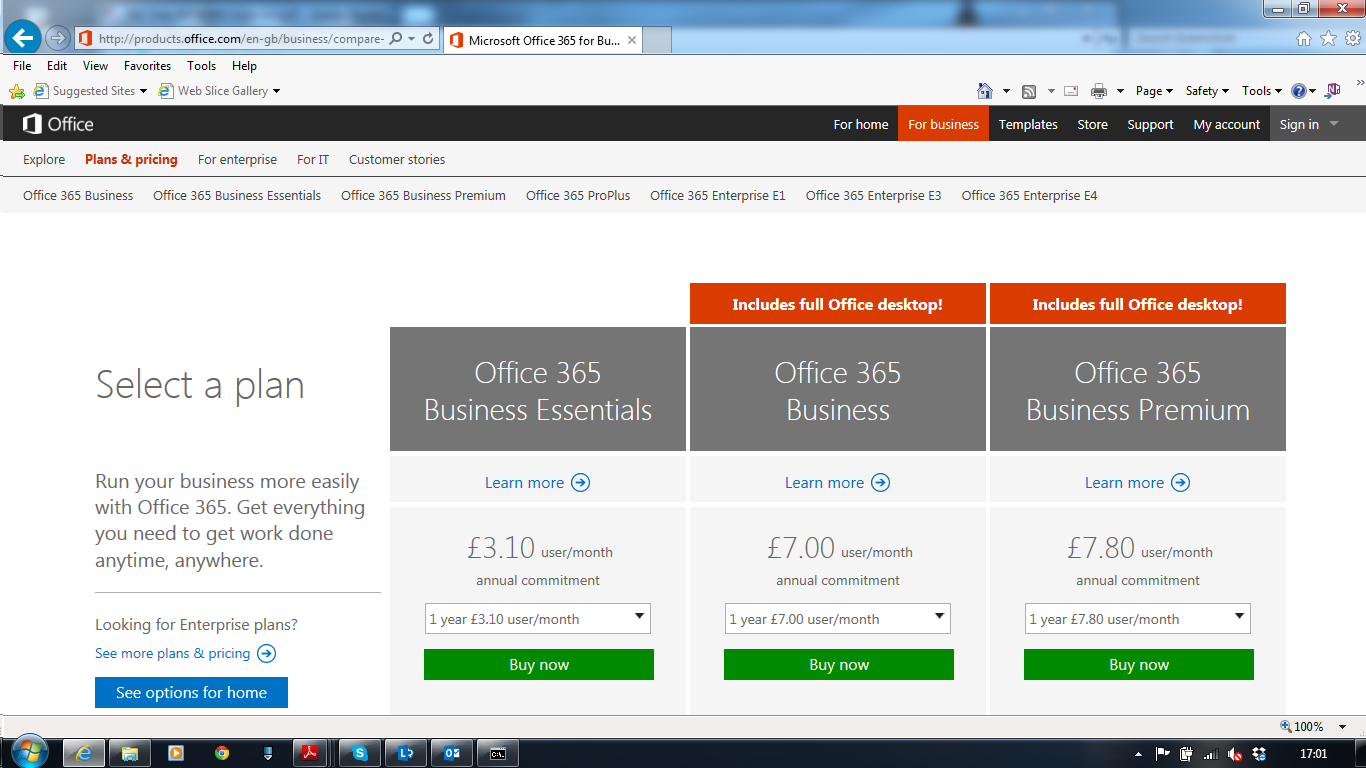Open Windows Explorer from the taskbar
The width and height of the screenshot is (1366, 768).
click(x=130, y=753)
